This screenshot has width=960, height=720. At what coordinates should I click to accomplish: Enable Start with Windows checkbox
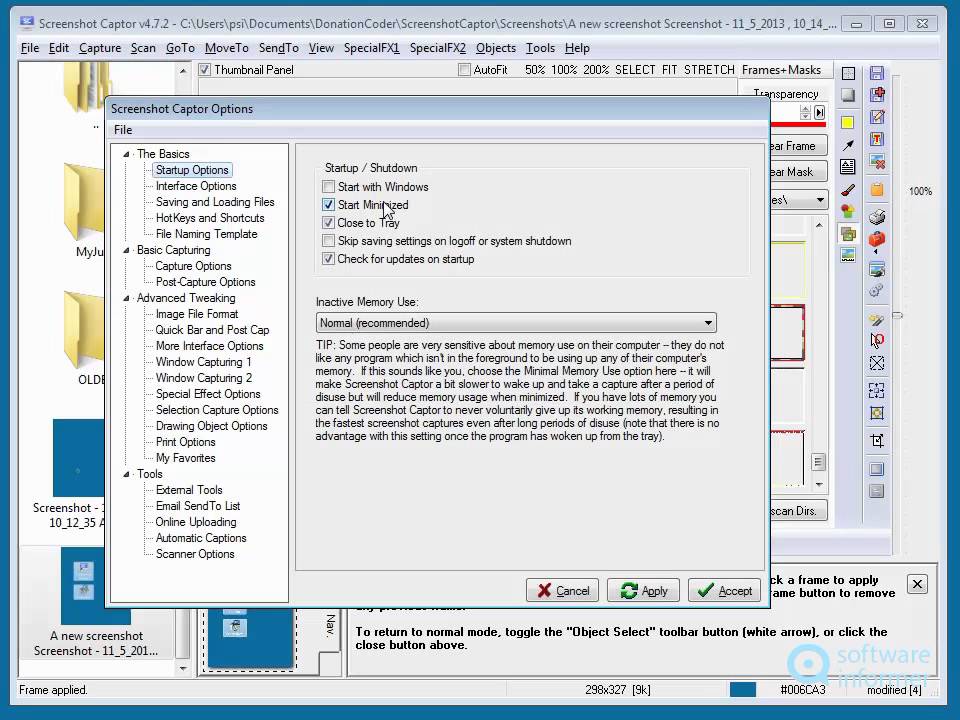point(329,187)
